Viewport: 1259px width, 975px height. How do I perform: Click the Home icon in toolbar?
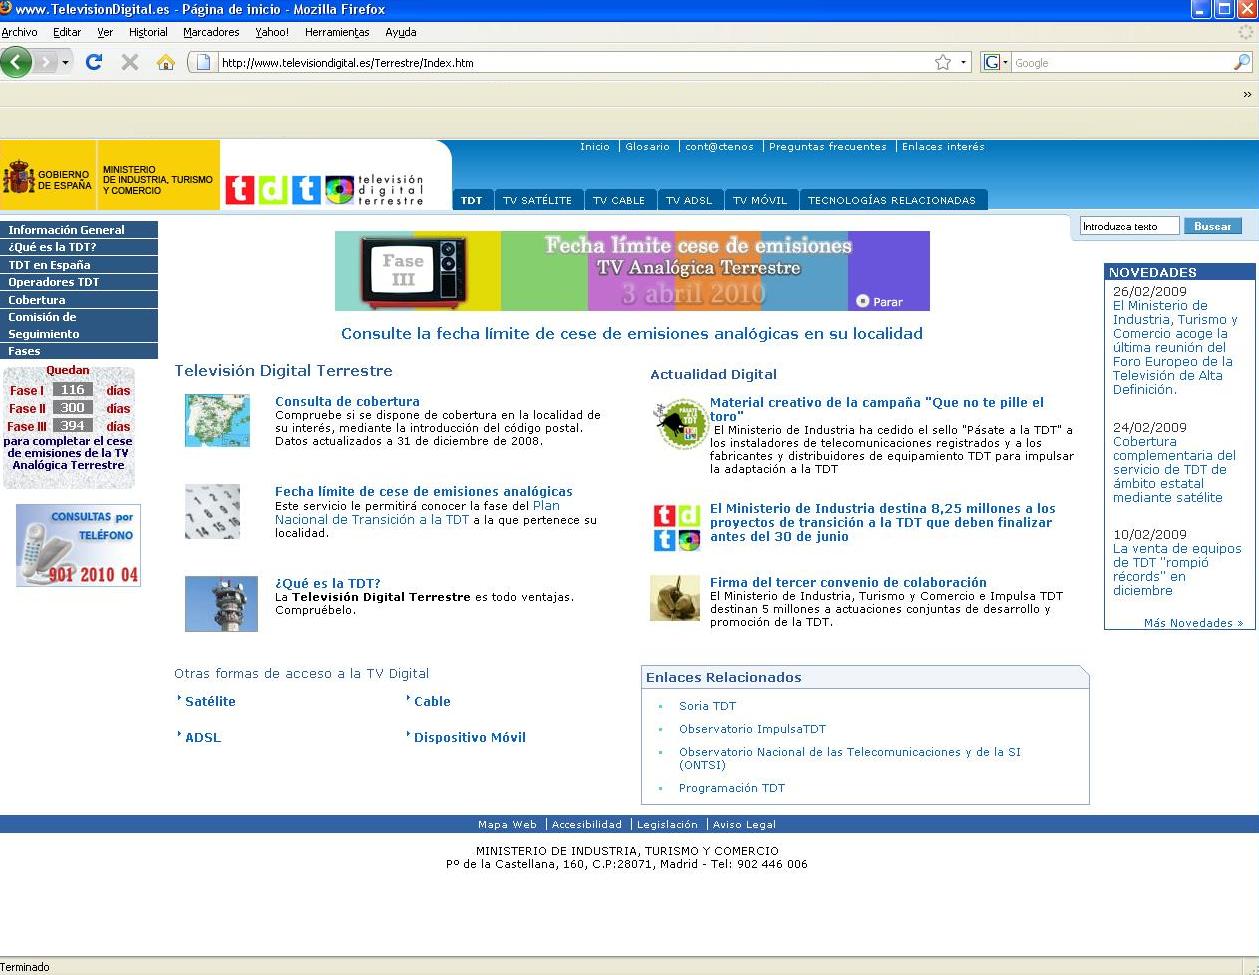tap(166, 62)
